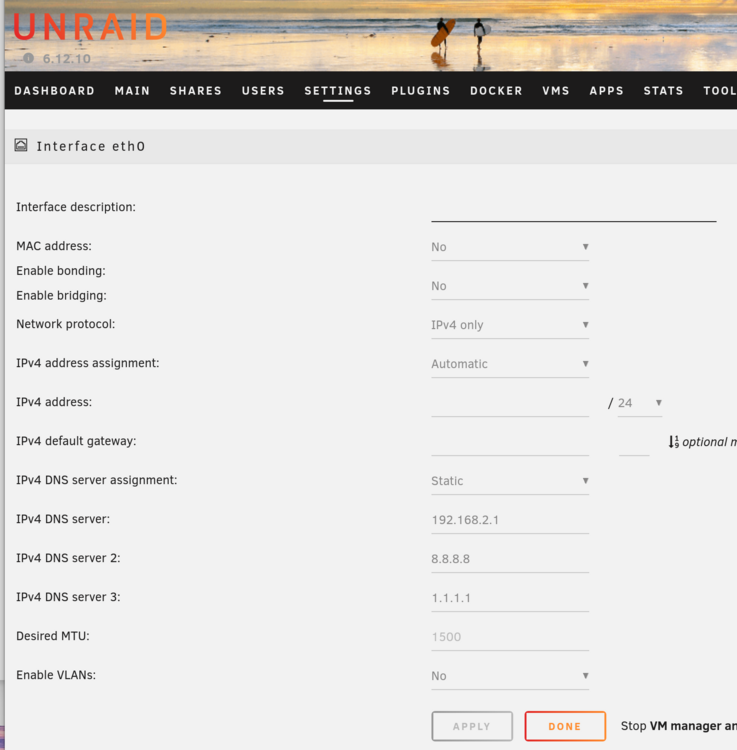The width and height of the screenshot is (737, 750).
Task: Click the 'IPv4 DNS server 2:' label
Action: 68,558
